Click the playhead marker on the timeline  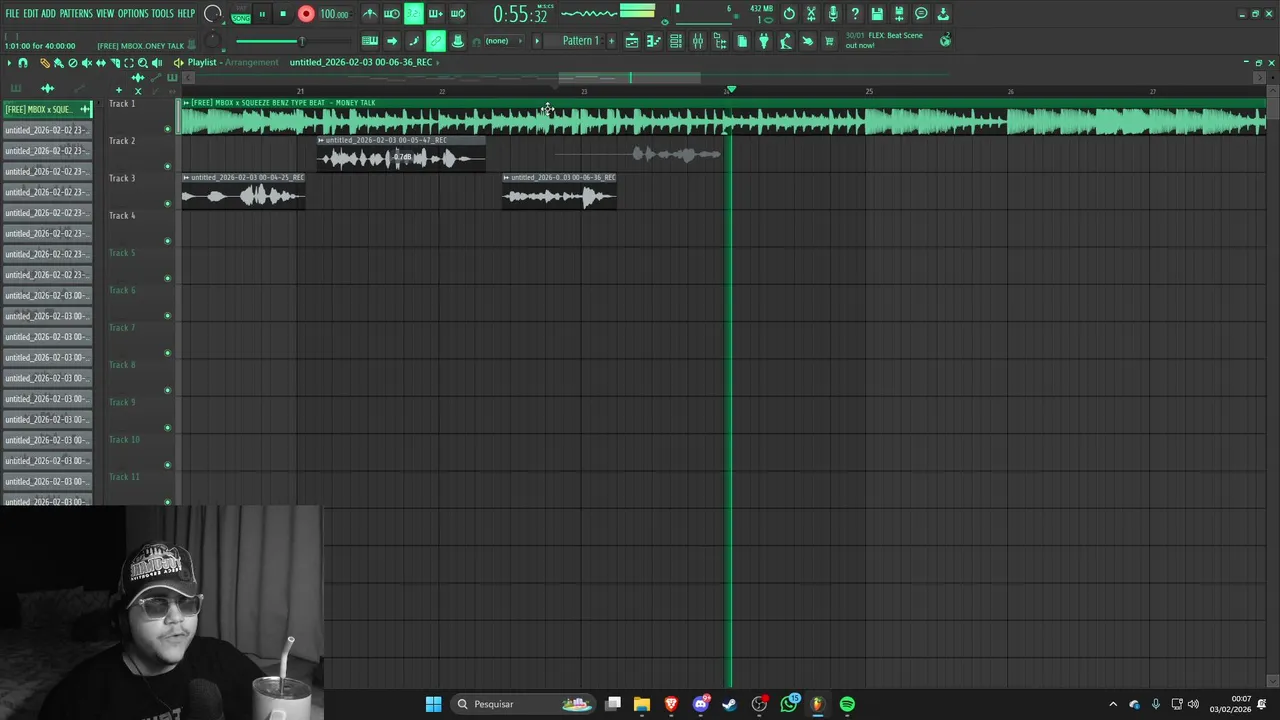pos(731,90)
